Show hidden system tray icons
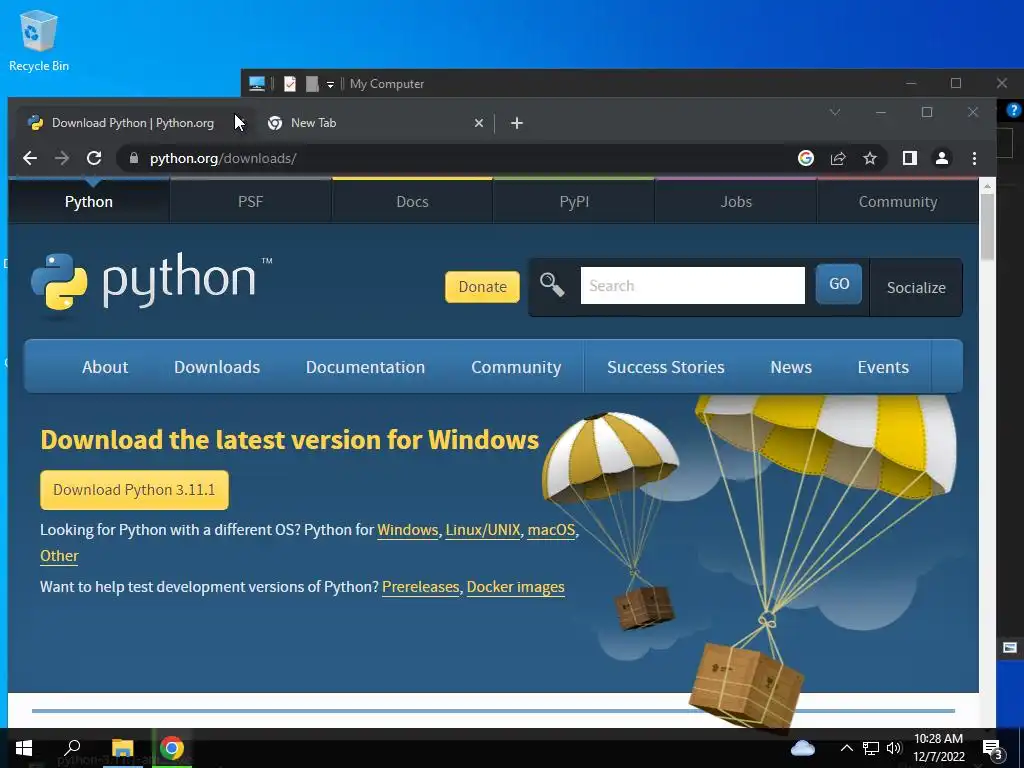Viewport: 1024px width, 768px height. click(846, 748)
